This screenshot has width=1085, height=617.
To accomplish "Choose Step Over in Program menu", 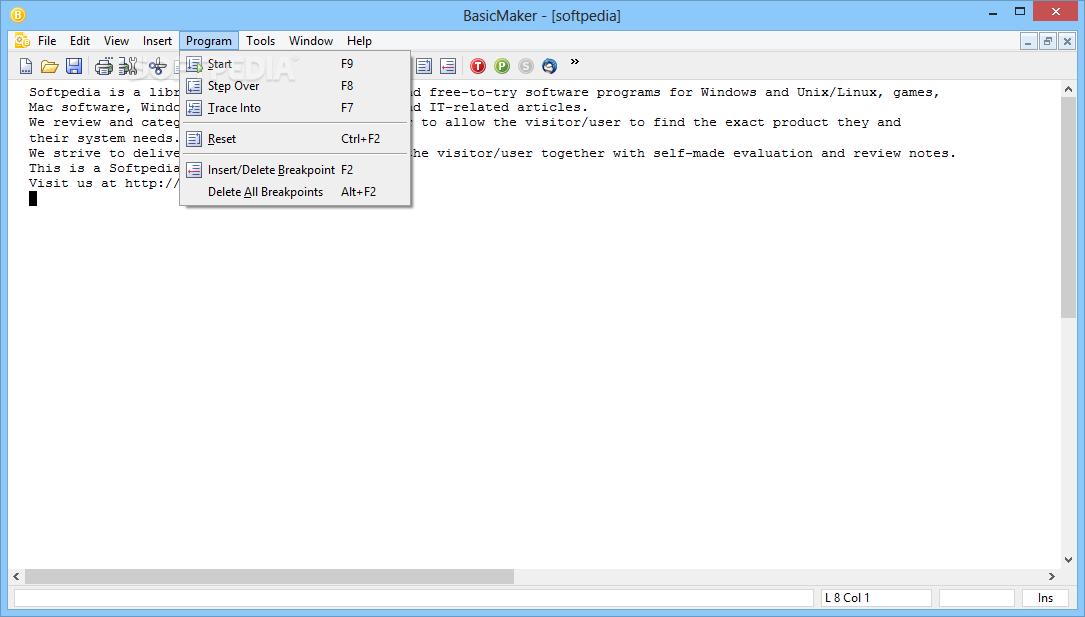I will (x=295, y=86).
